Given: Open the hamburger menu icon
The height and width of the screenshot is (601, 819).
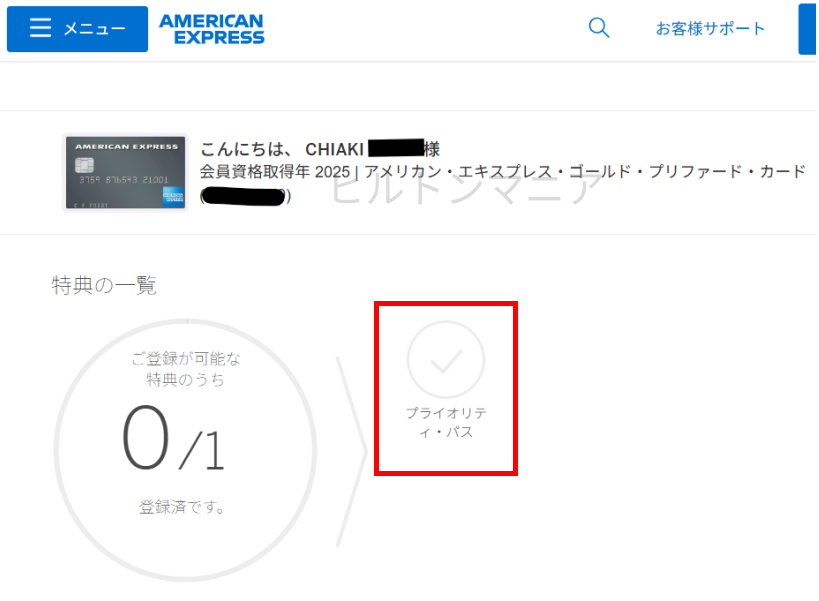Looking at the screenshot, I should [40, 28].
